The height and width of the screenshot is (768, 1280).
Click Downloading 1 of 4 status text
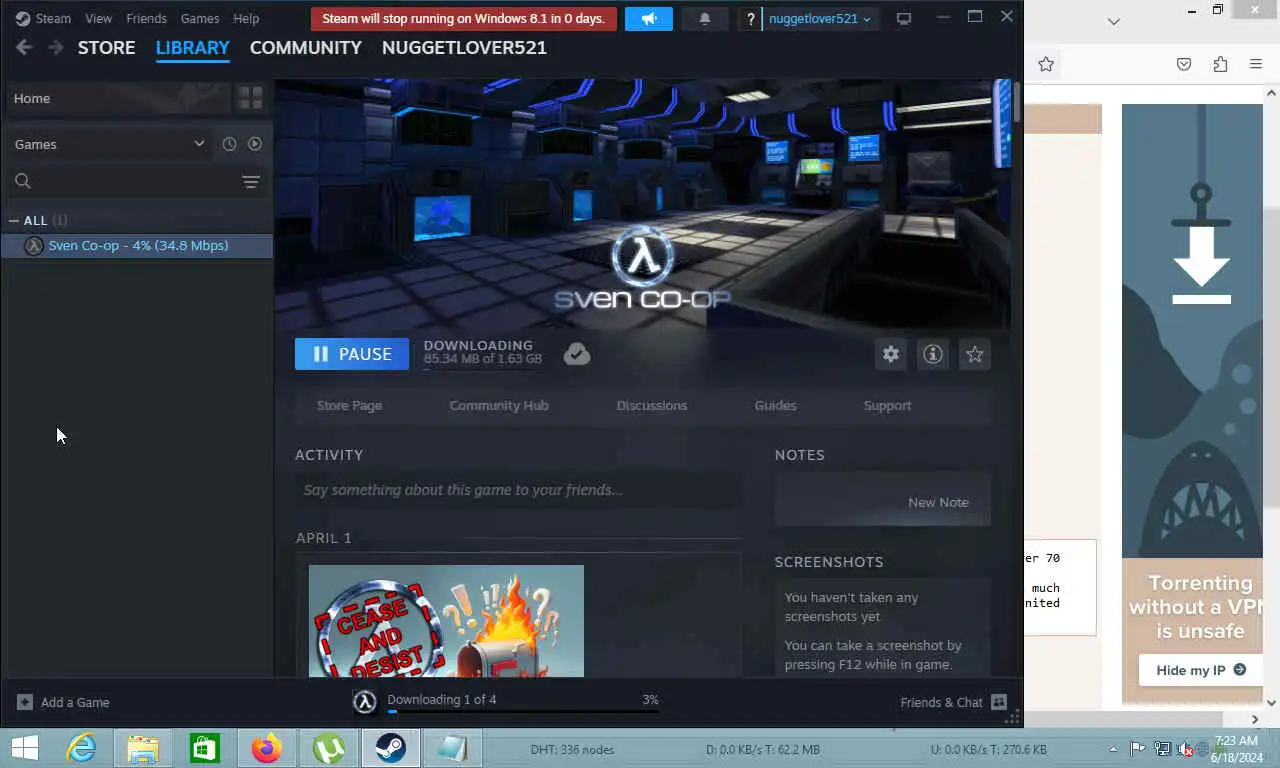pyautogui.click(x=442, y=699)
